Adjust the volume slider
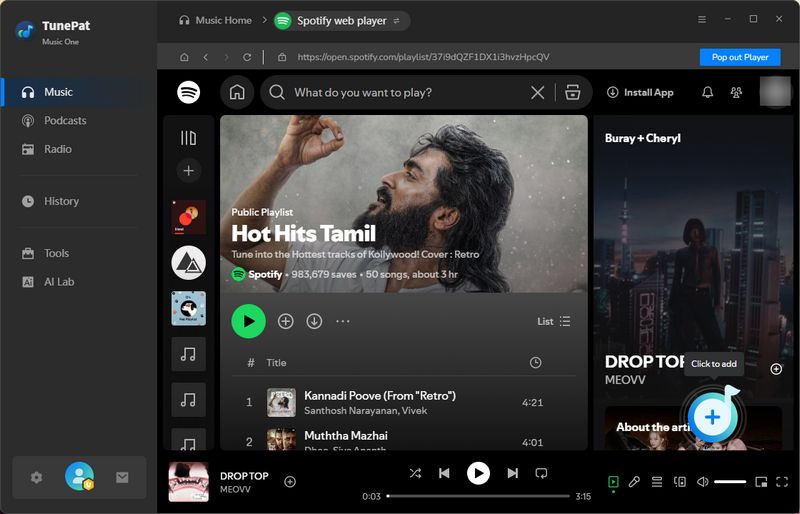 (x=730, y=481)
